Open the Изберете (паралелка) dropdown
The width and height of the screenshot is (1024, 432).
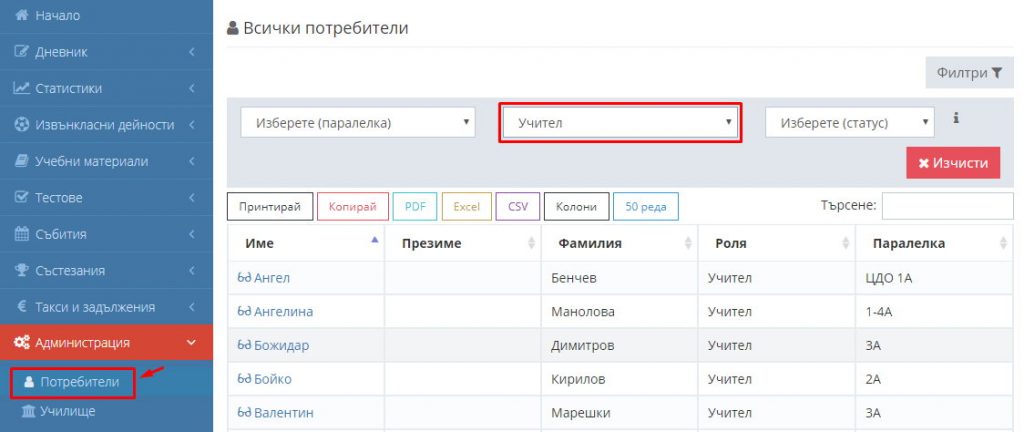coord(358,123)
